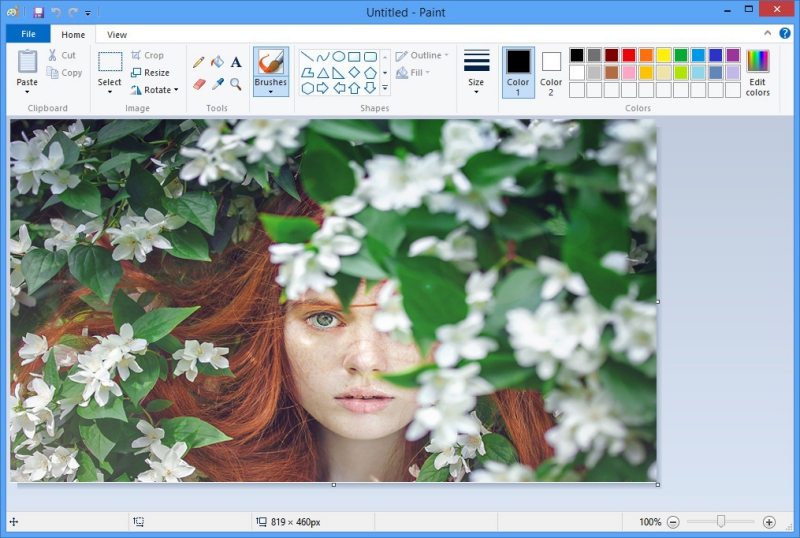Expand the Shapes gallery more arrow
Viewport: 800px width, 538px height.
pos(385,88)
